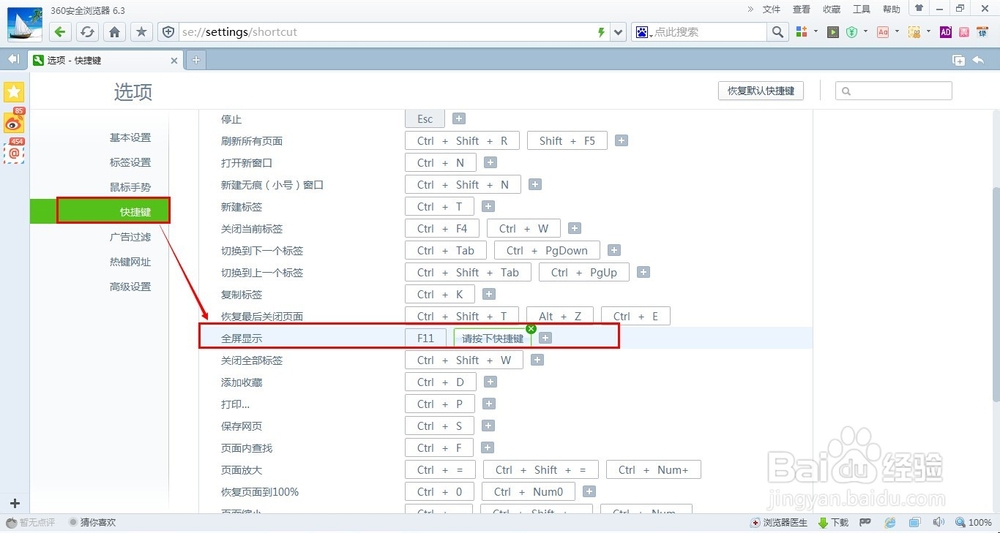Expand the green shield extension dropdown arrow
The height and width of the screenshot is (533, 1000).
click(x=865, y=31)
